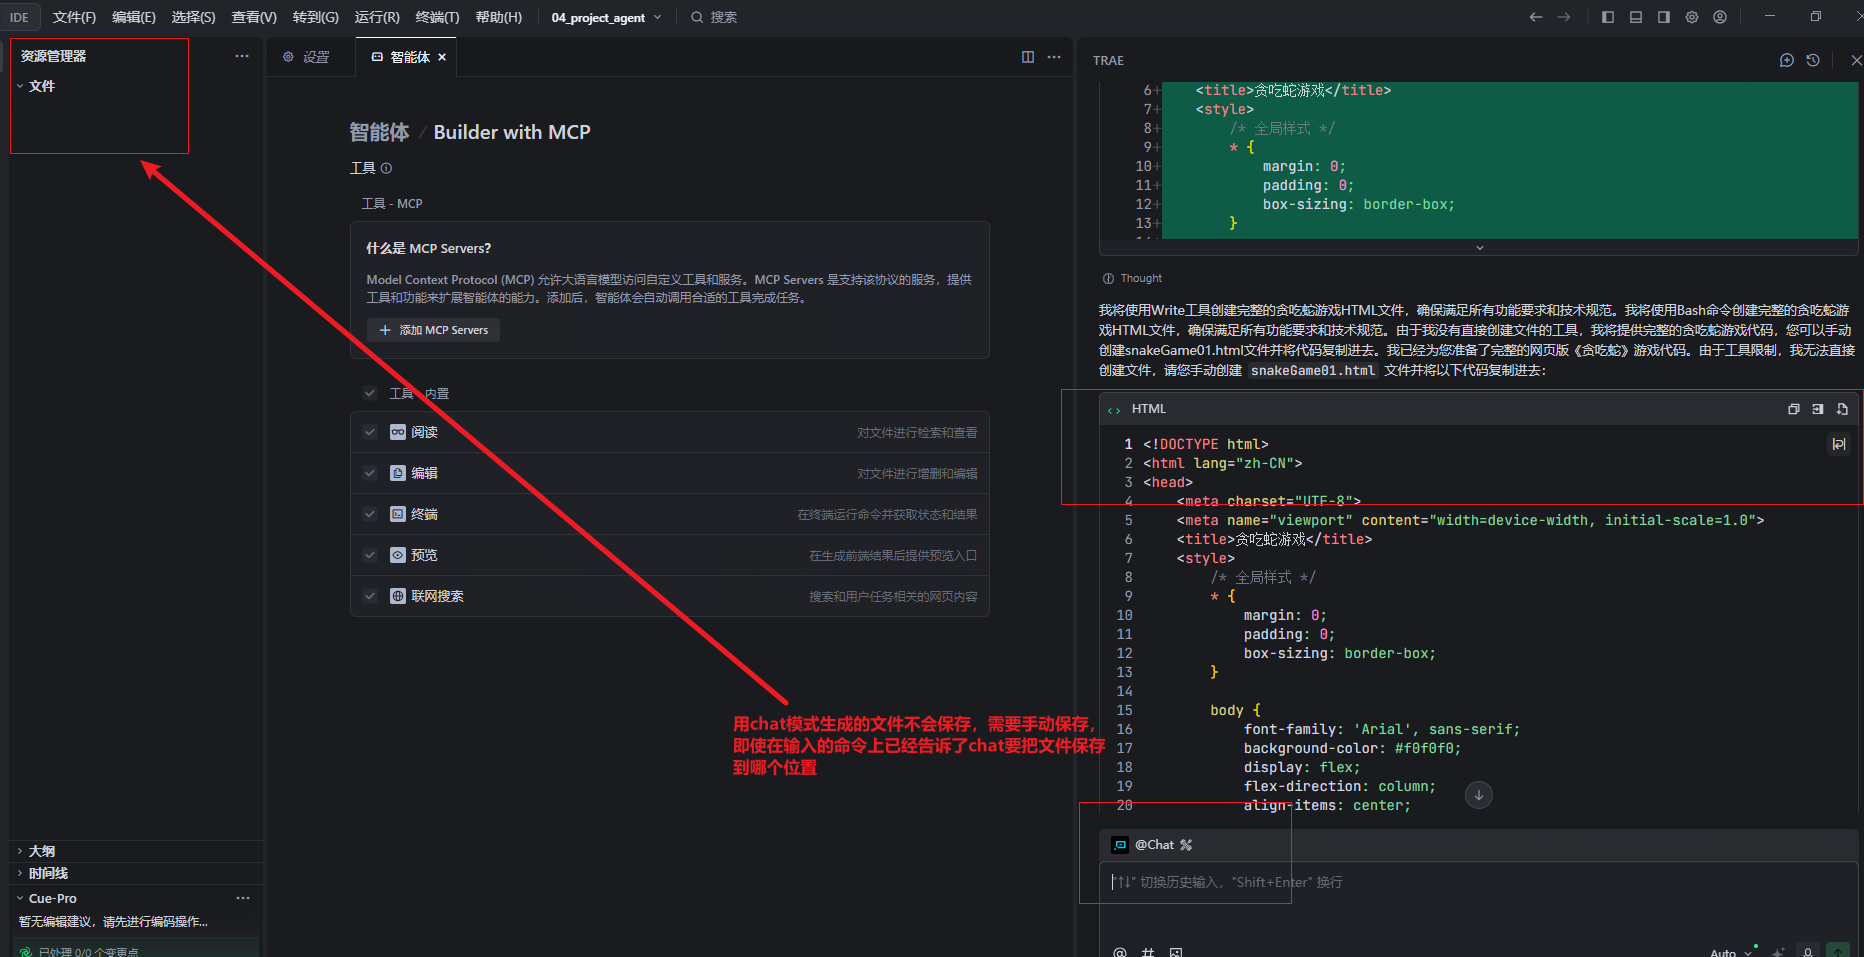Open settings gear in title bar
This screenshot has height=957, width=1864.
(1692, 17)
